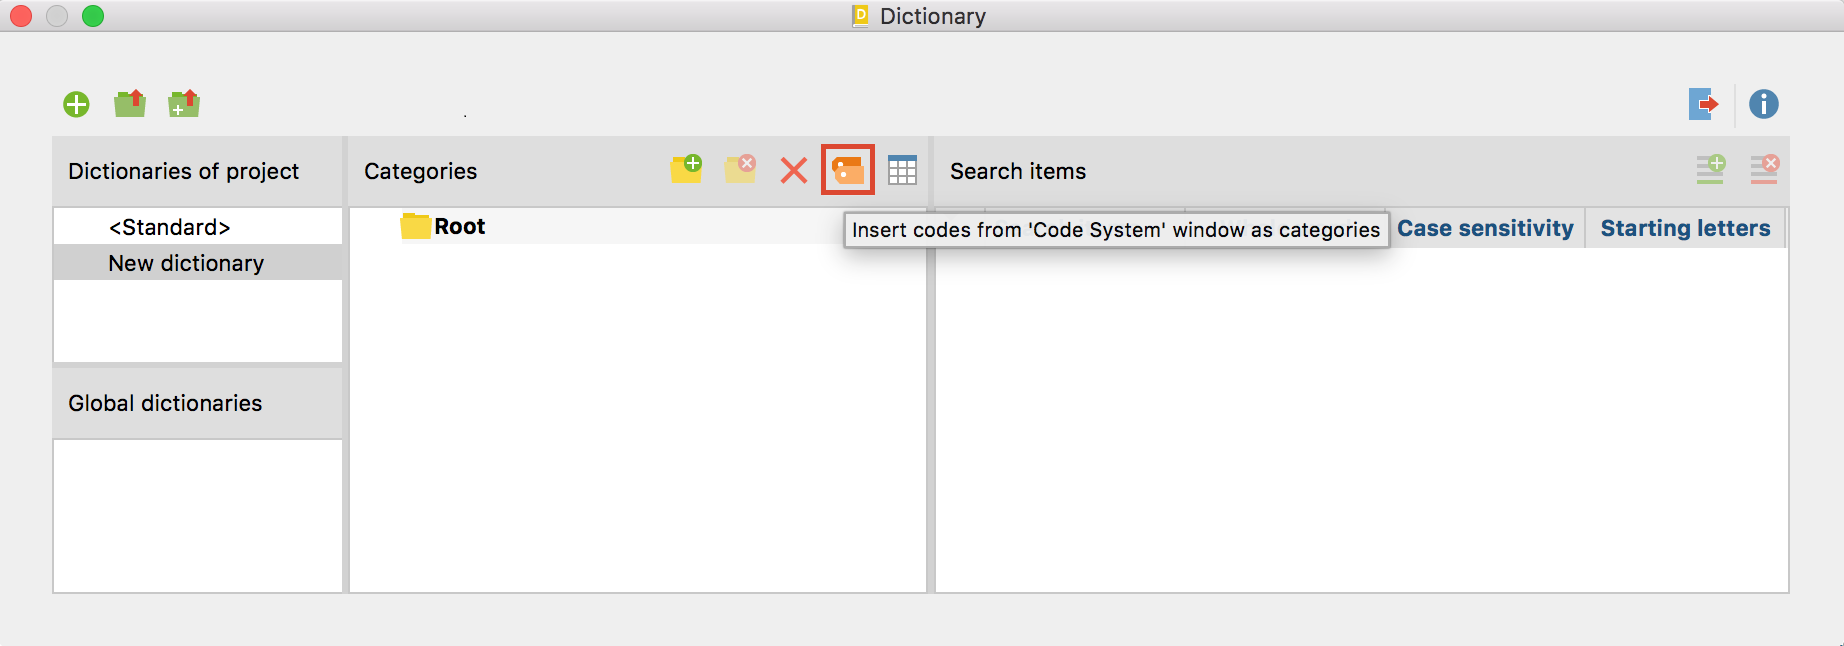Click the Import and add dictionary icon
The width and height of the screenshot is (1844, 646).
coord(184,103)
